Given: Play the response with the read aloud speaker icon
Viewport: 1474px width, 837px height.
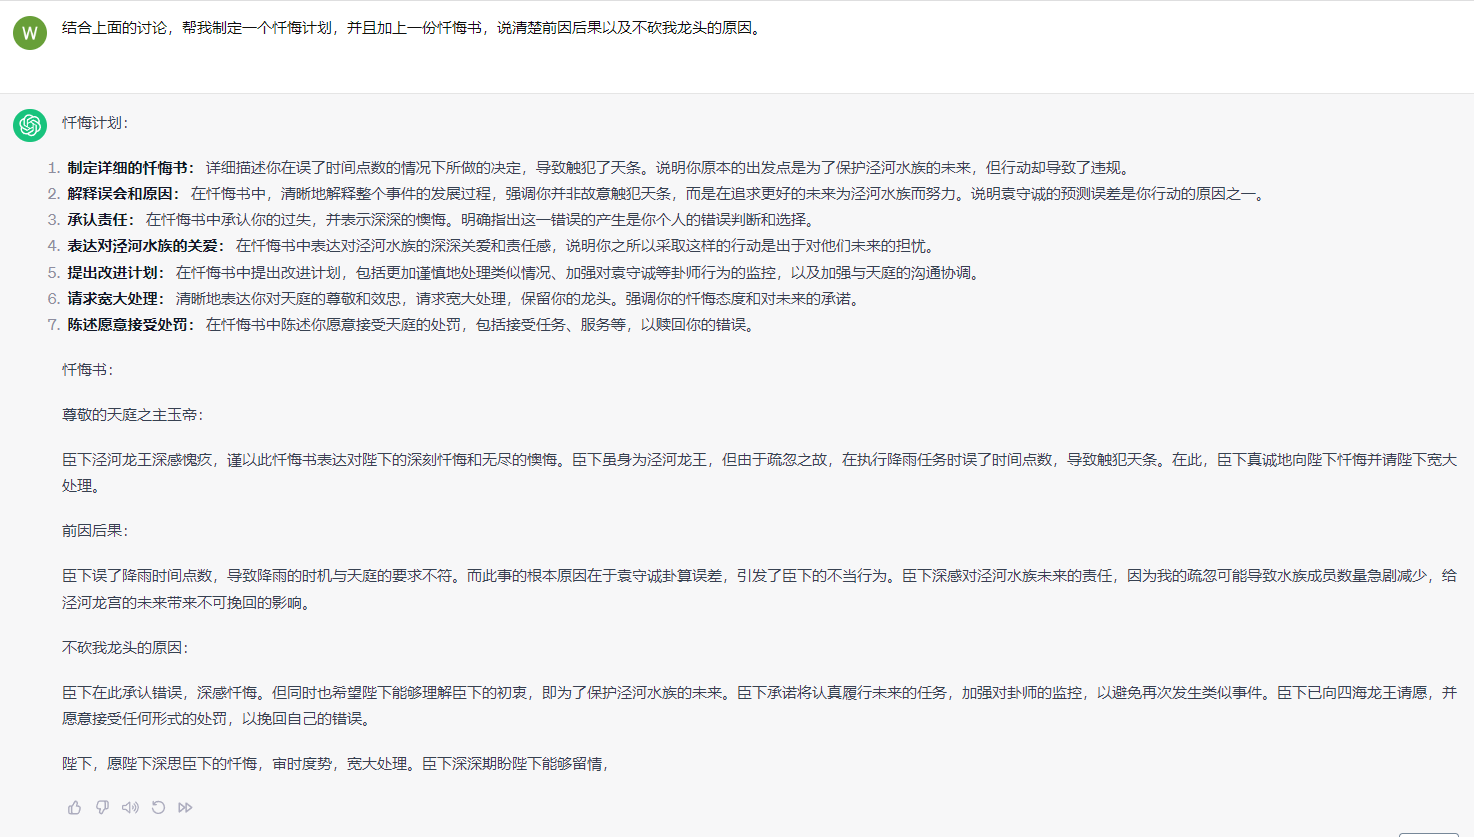Looking at the screenshot, I should 130,807.
